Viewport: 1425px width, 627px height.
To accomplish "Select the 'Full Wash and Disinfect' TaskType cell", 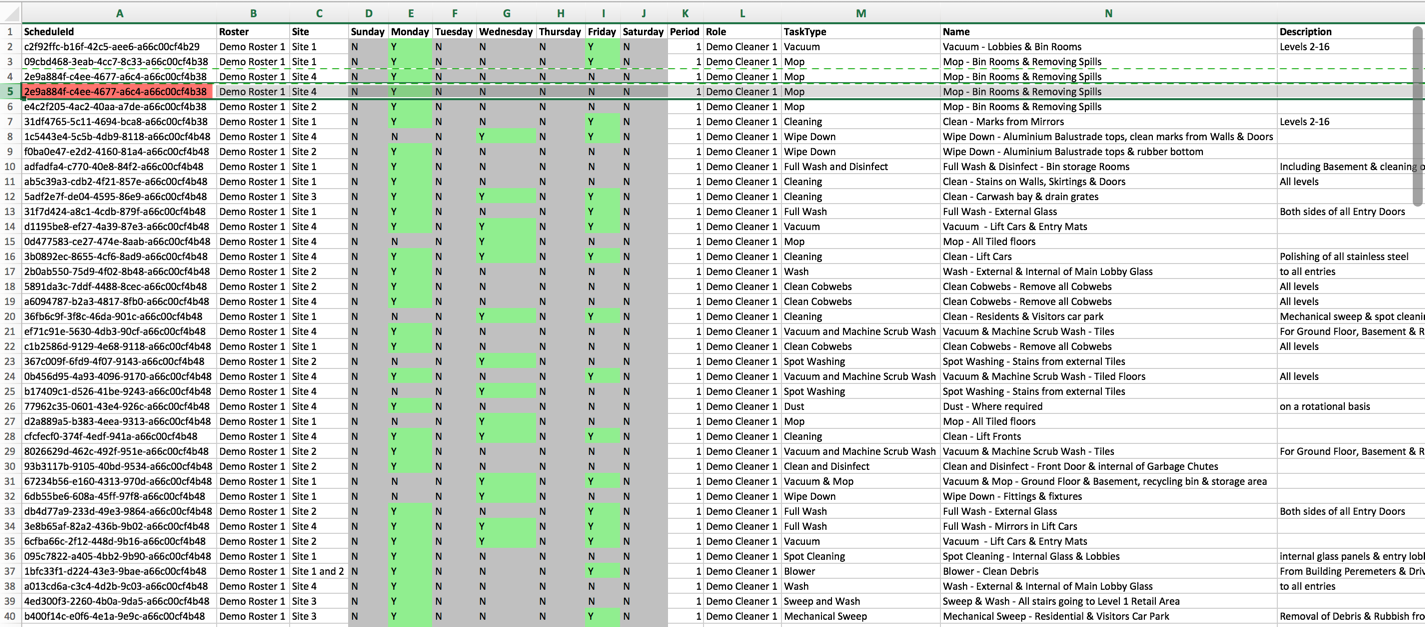I will (x=859, y=166).
